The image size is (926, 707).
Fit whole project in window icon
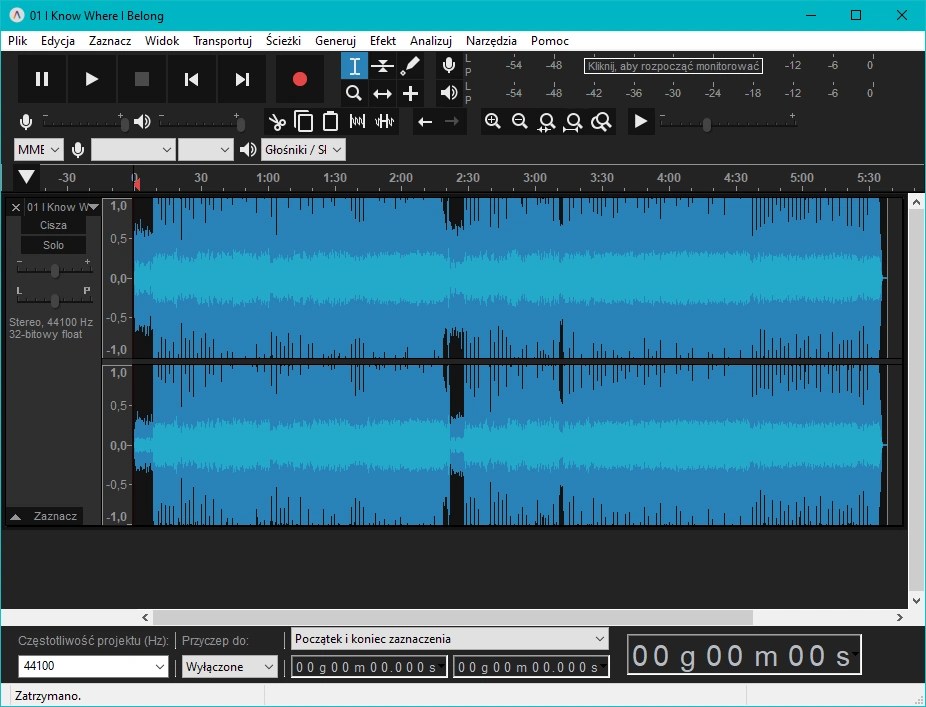[x=573, y=122]
